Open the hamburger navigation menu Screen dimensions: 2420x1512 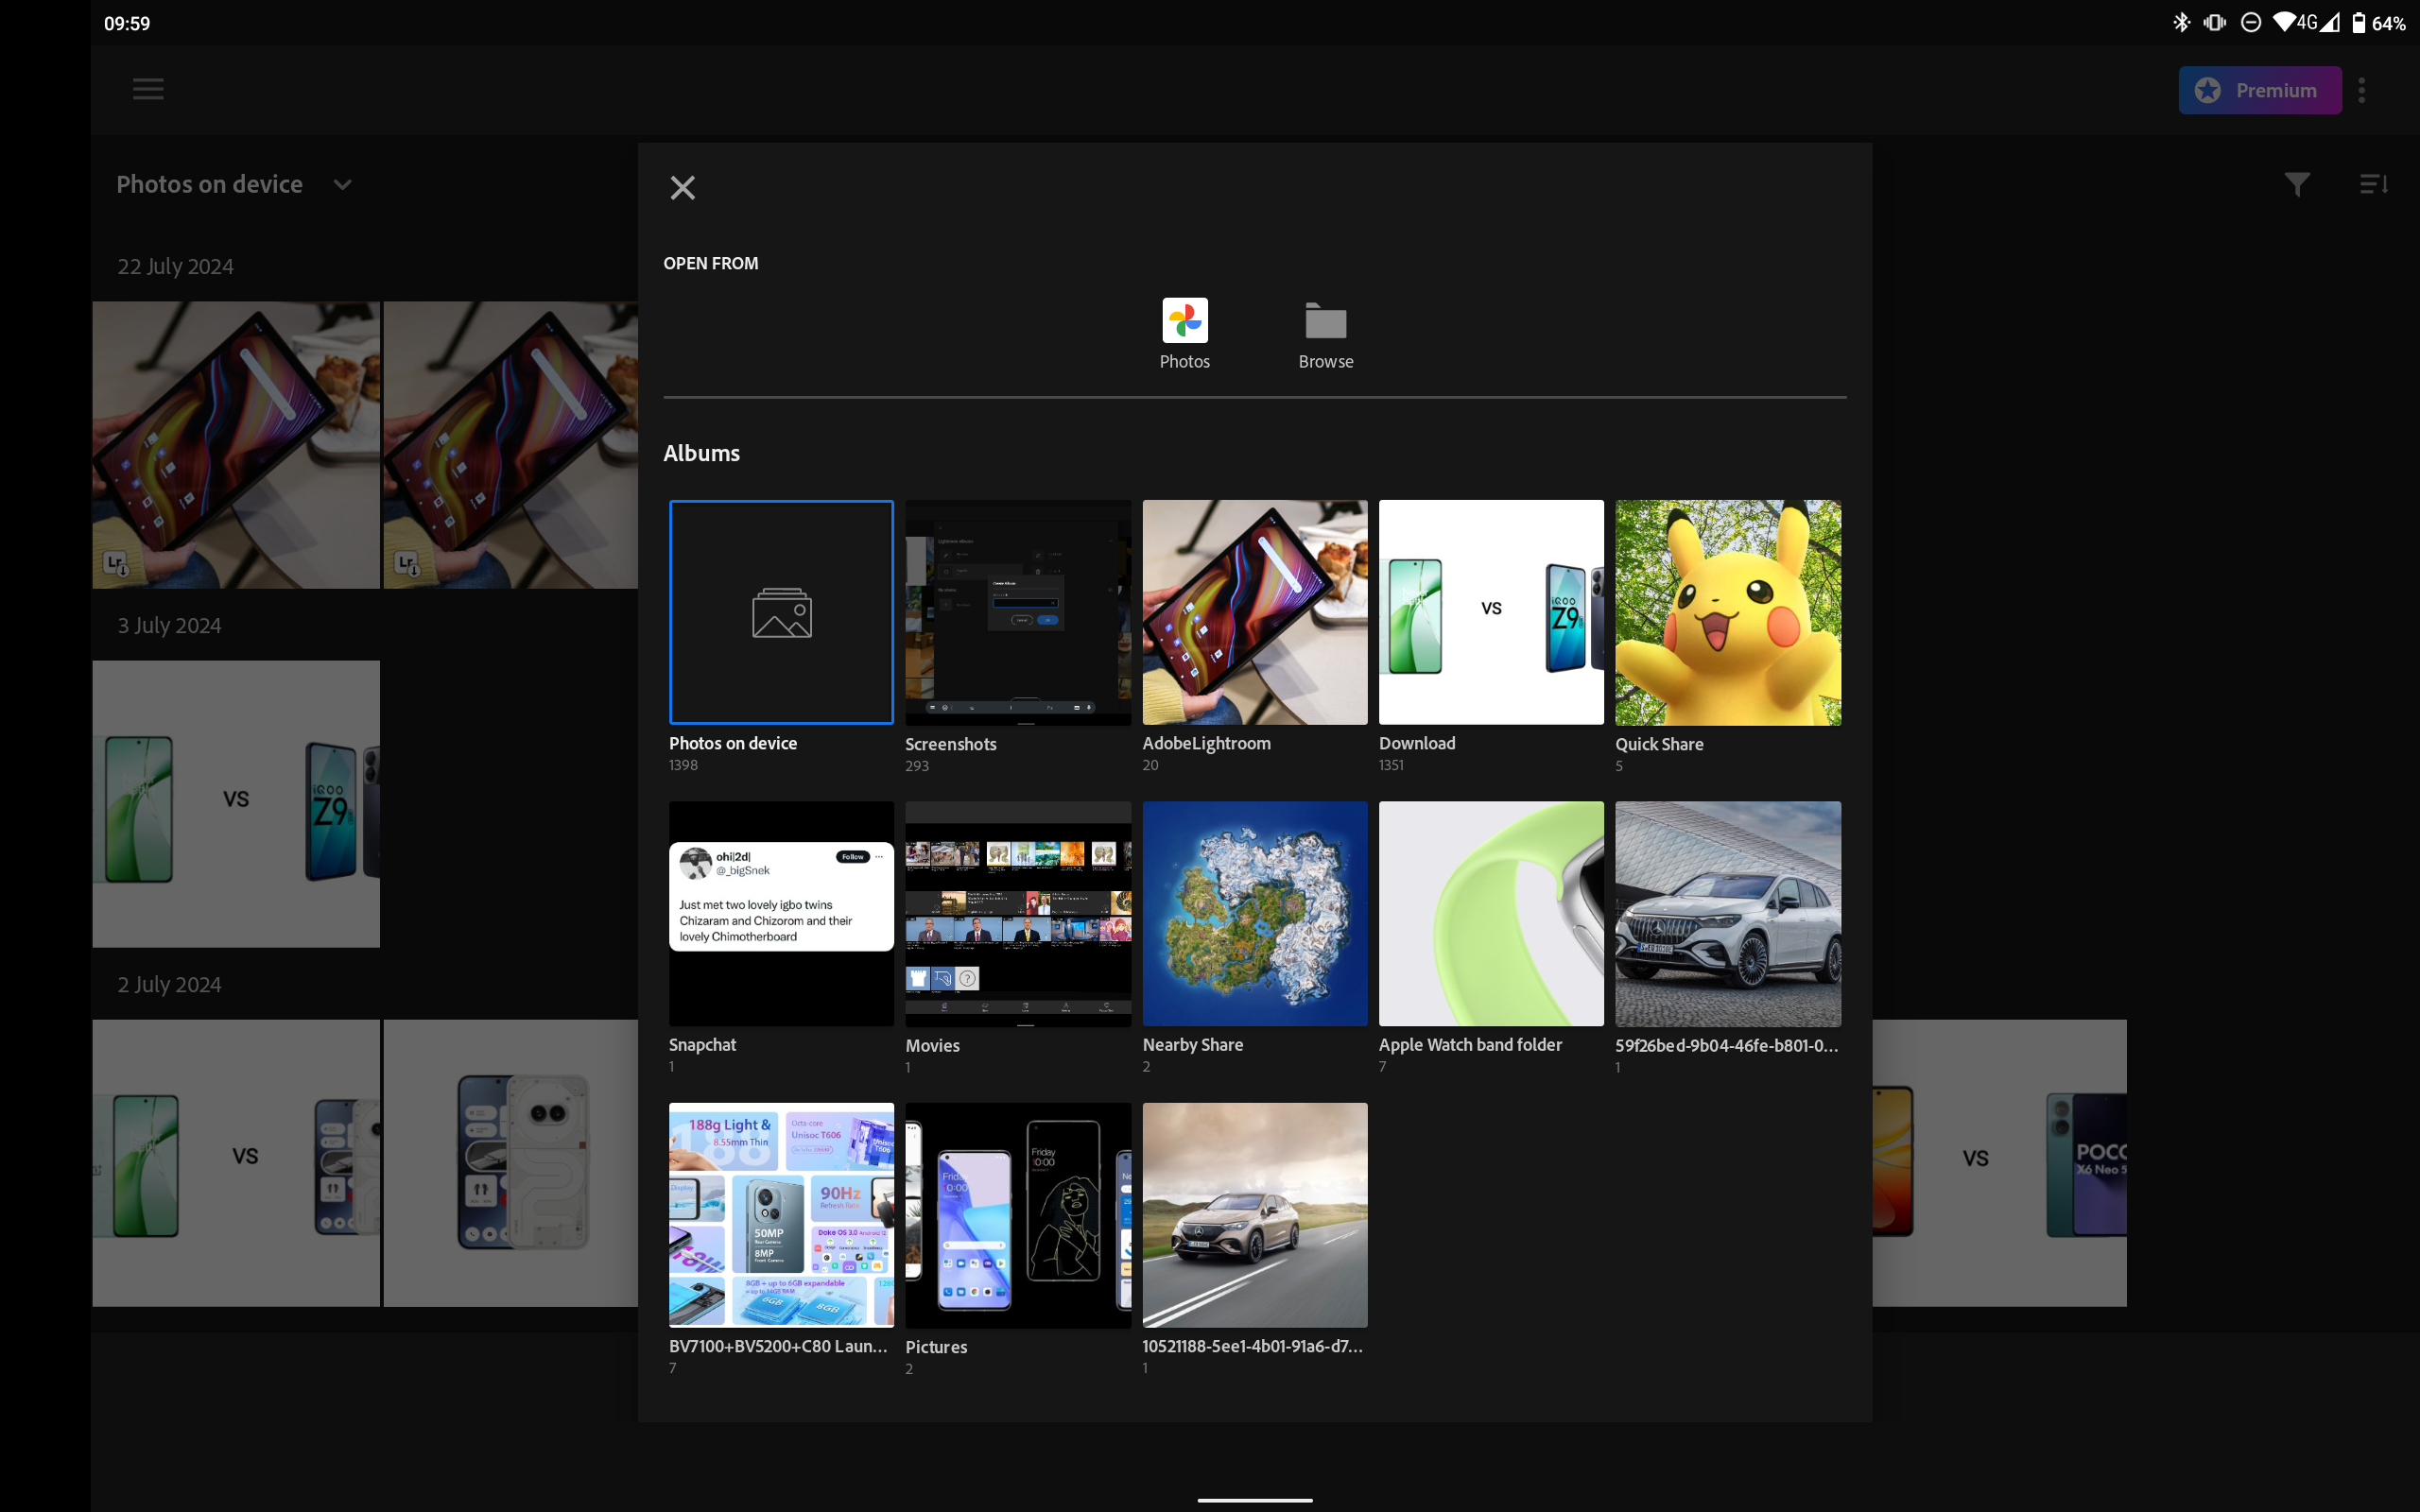click(148, 89)
